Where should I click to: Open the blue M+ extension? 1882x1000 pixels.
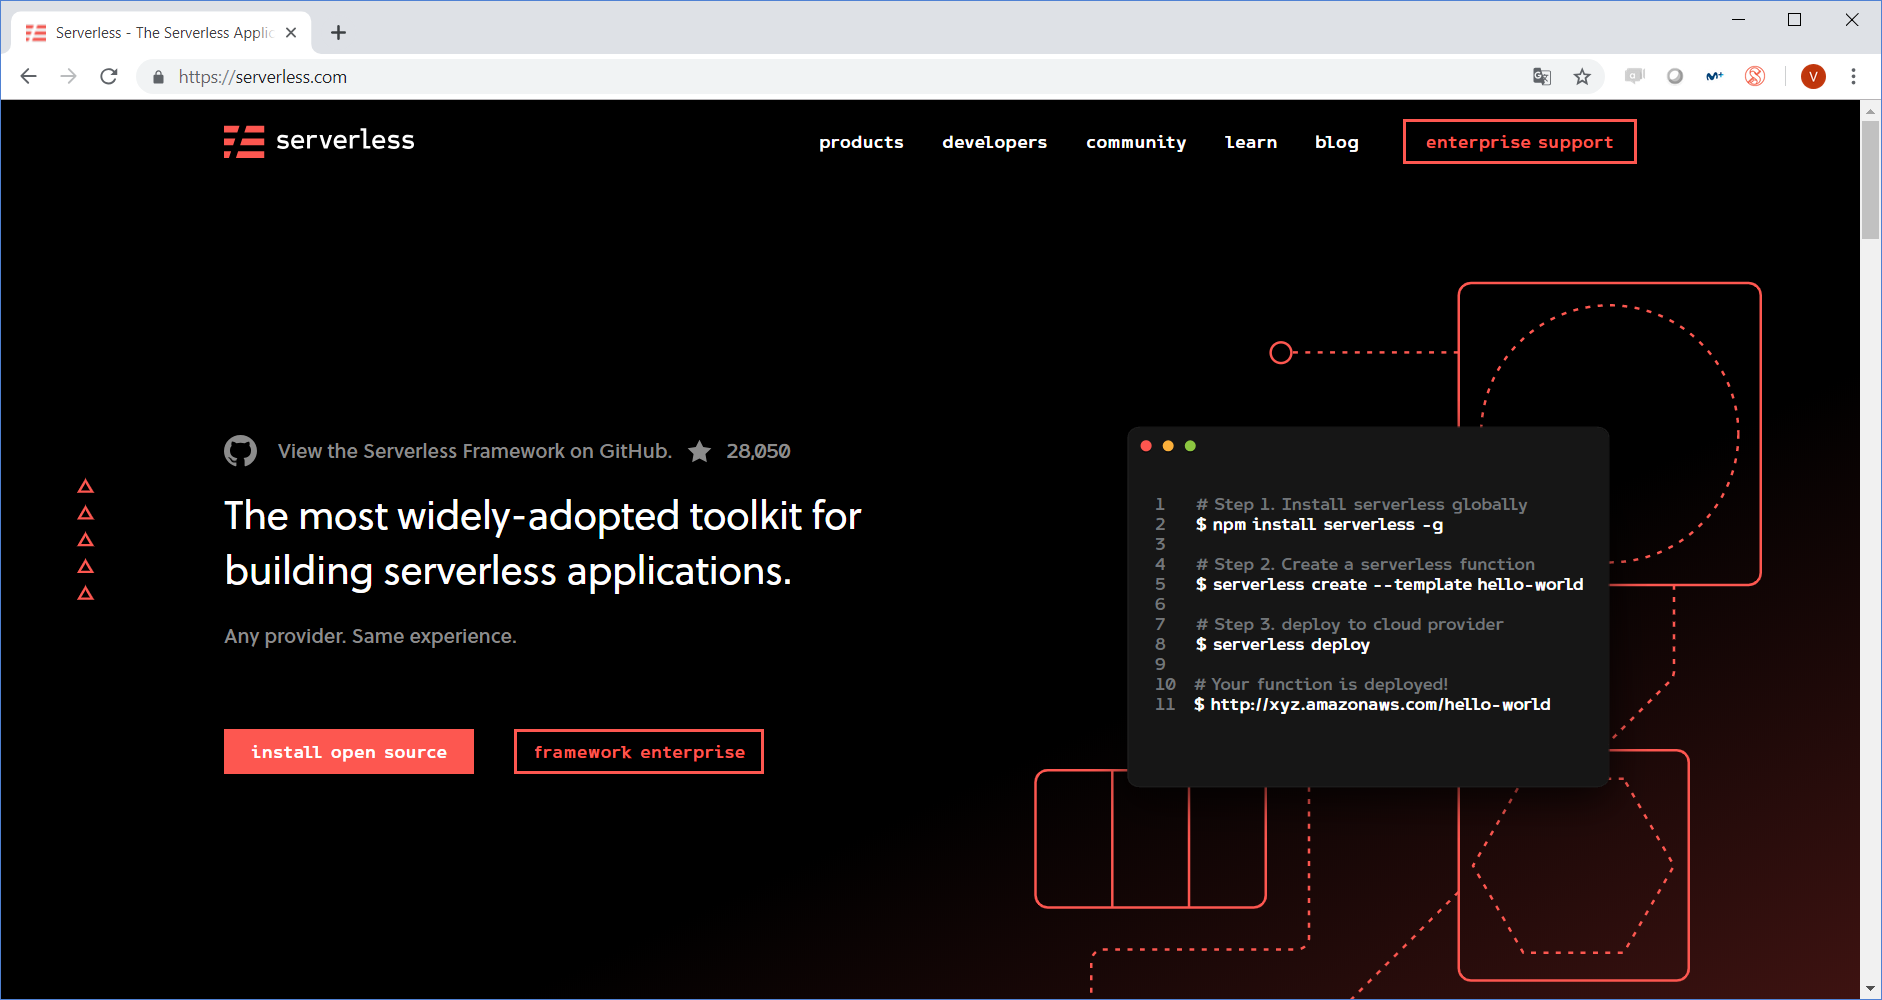click(x=1715, y=76)
